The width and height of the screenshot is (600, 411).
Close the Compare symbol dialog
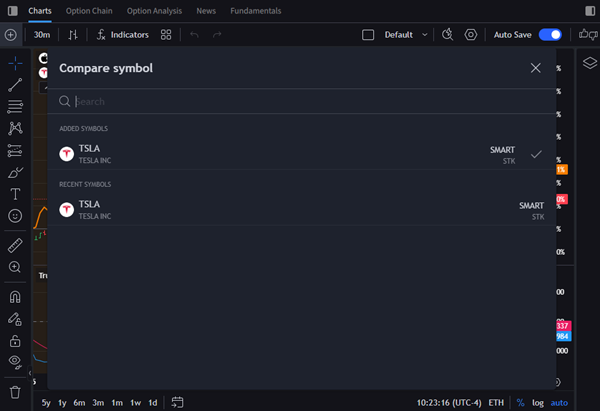[535, 68]
